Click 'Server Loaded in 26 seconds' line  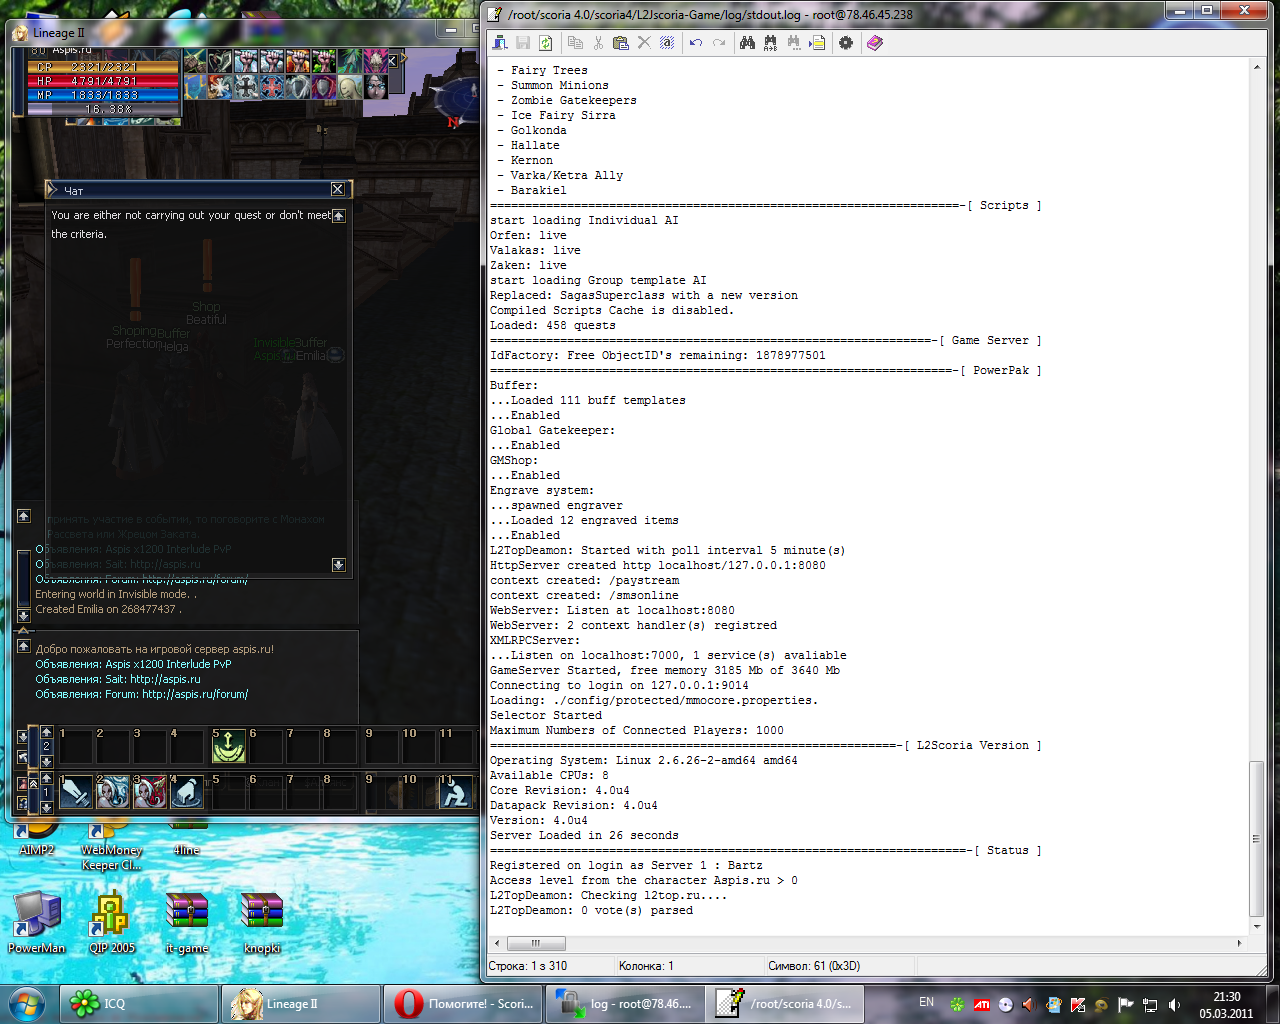pyautogui.click(x=584, y=835)
